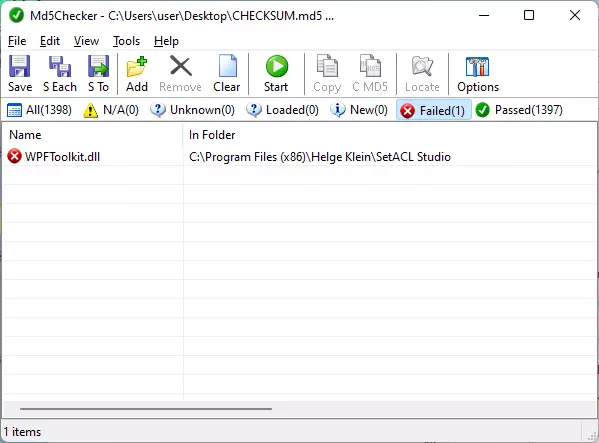Remove the item with the X icon
The image size is (599, 443).
coord(181,66)
